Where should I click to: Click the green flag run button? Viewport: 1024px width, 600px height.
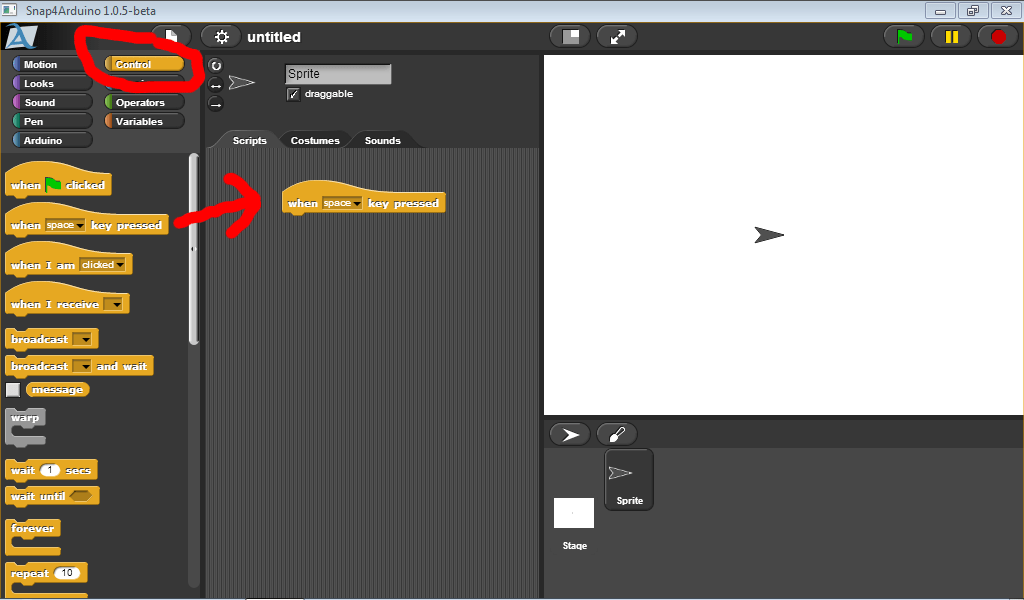pos(904,37)
